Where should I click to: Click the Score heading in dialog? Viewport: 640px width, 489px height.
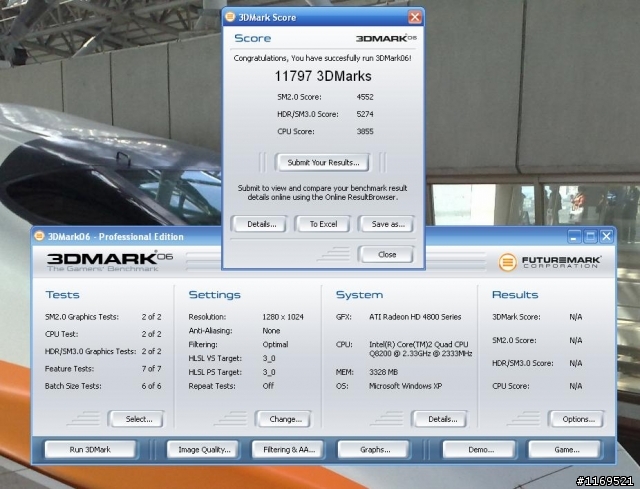coord(253,38)
